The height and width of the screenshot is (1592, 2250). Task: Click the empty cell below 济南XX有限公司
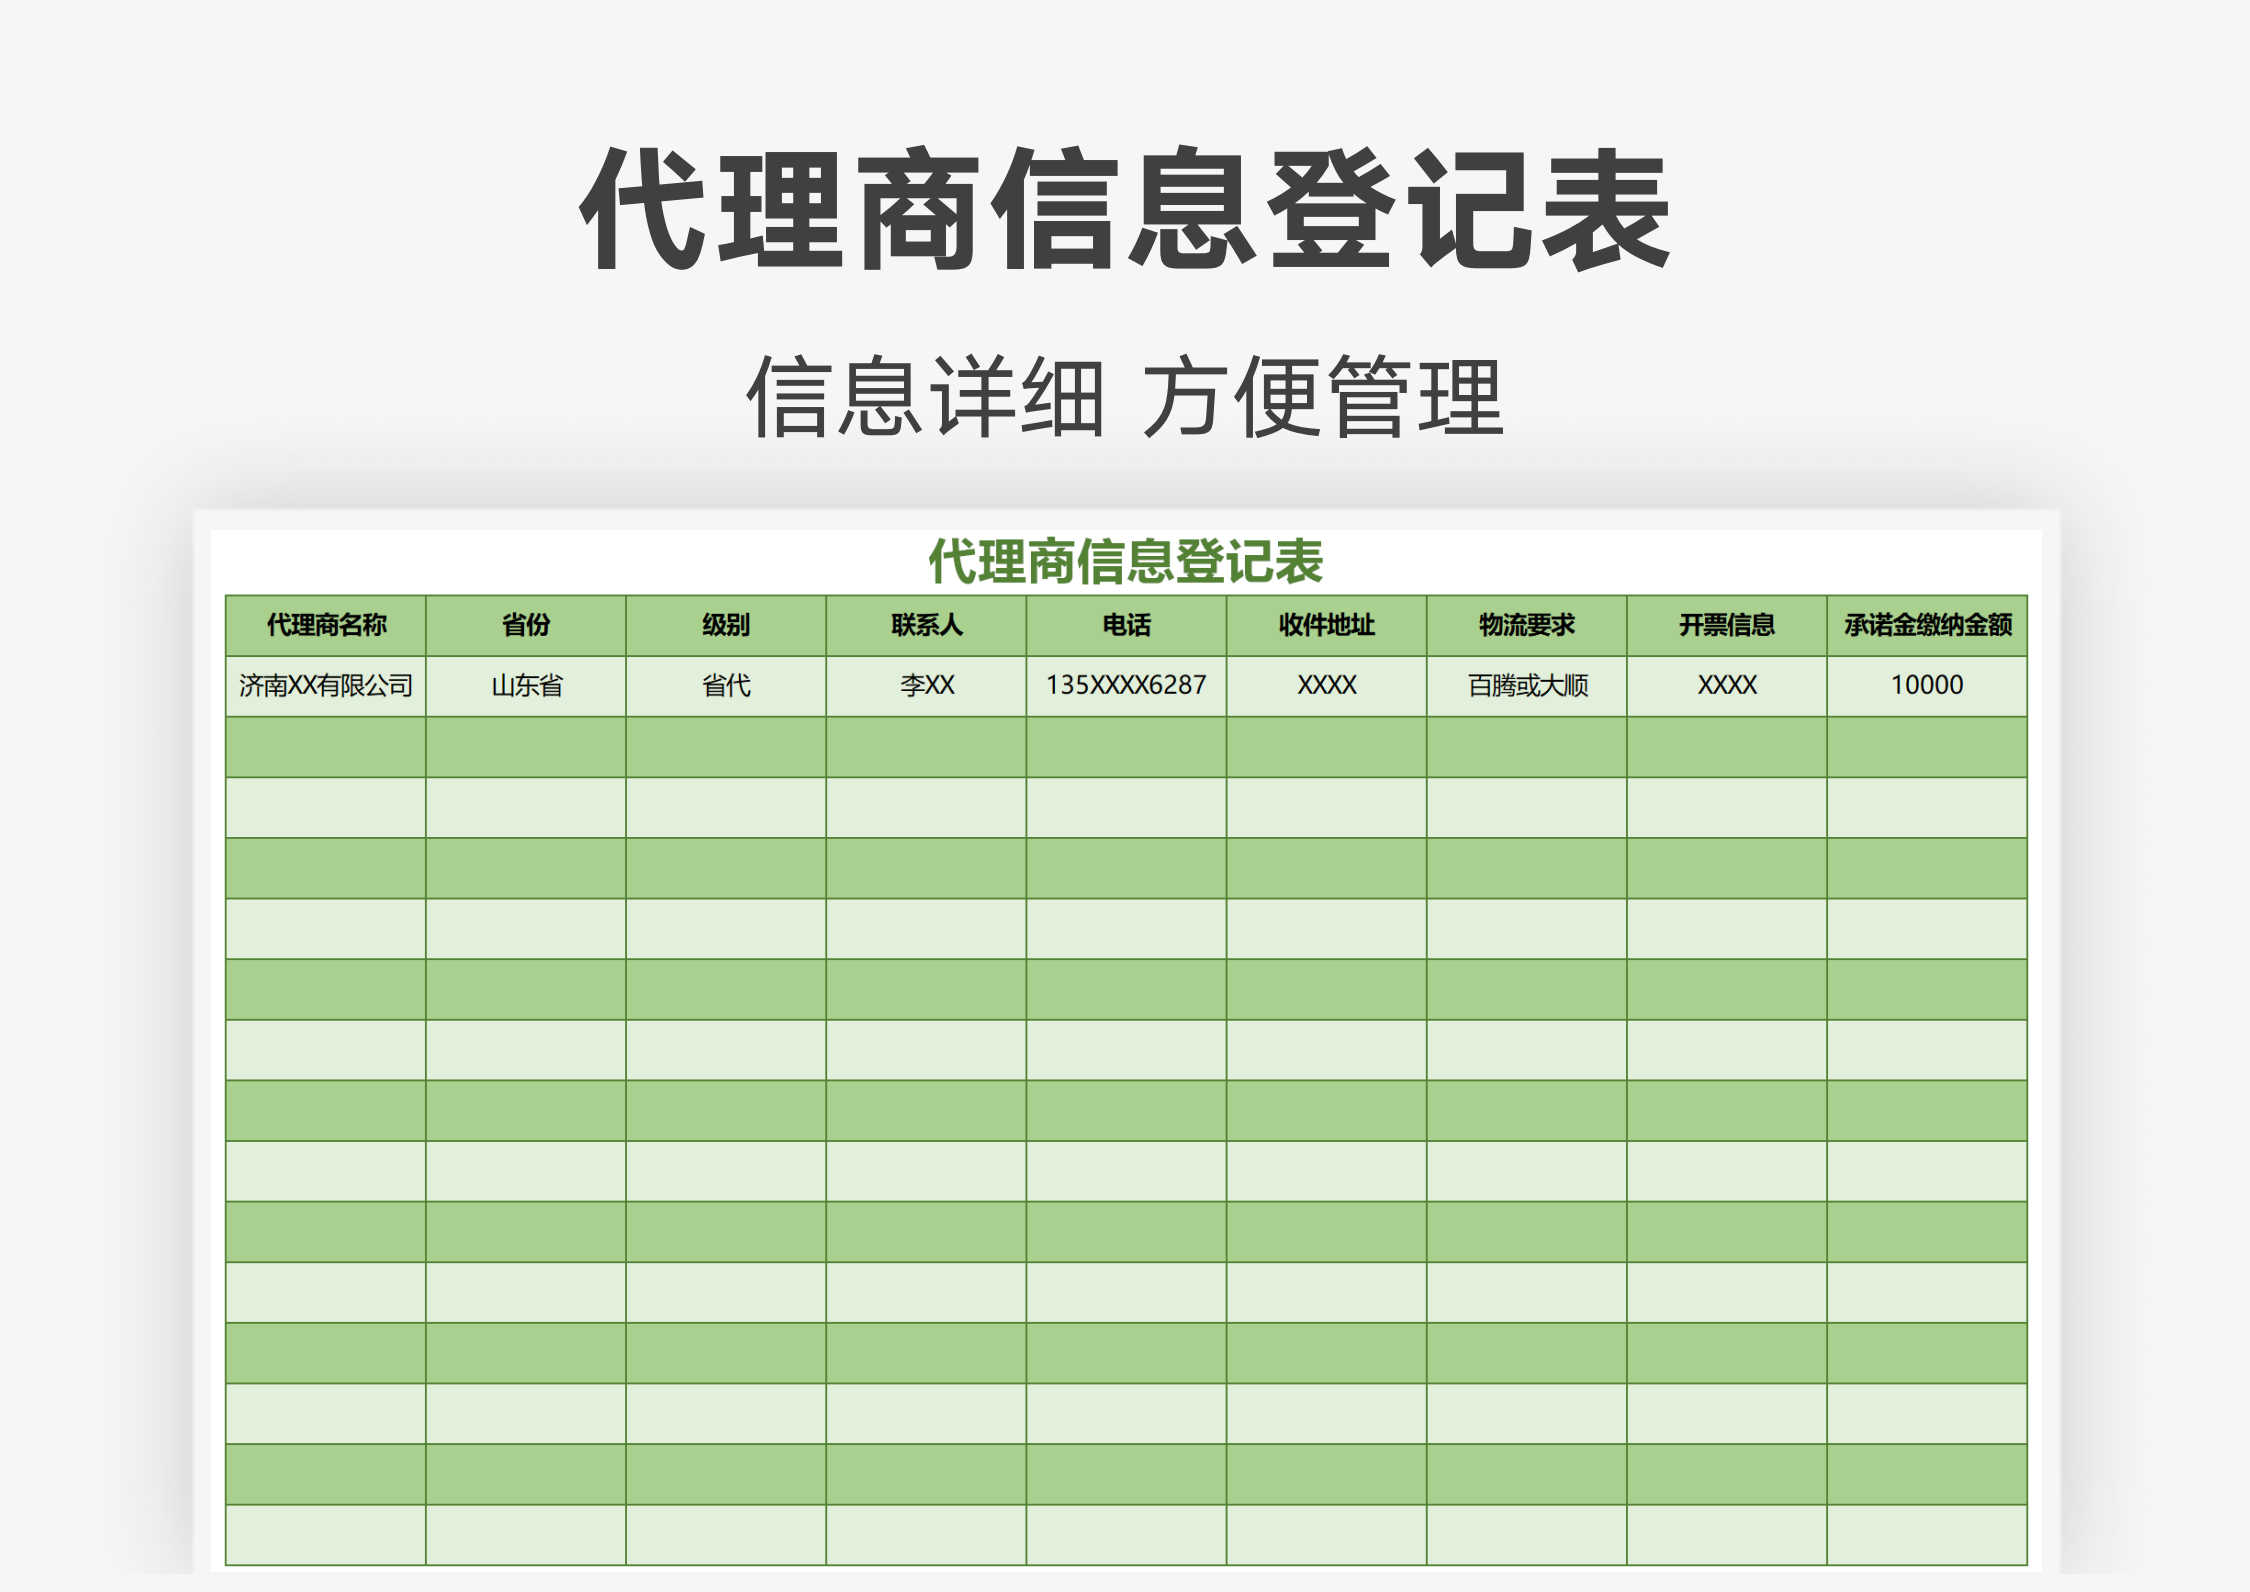coord(327,747)
